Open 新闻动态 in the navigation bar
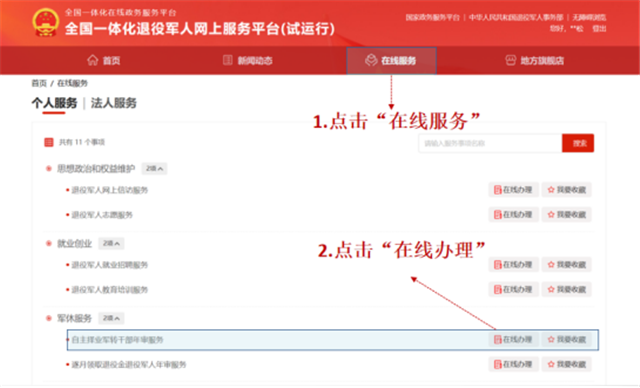Screen dimensions: 640x388 [x=248, y=60]
